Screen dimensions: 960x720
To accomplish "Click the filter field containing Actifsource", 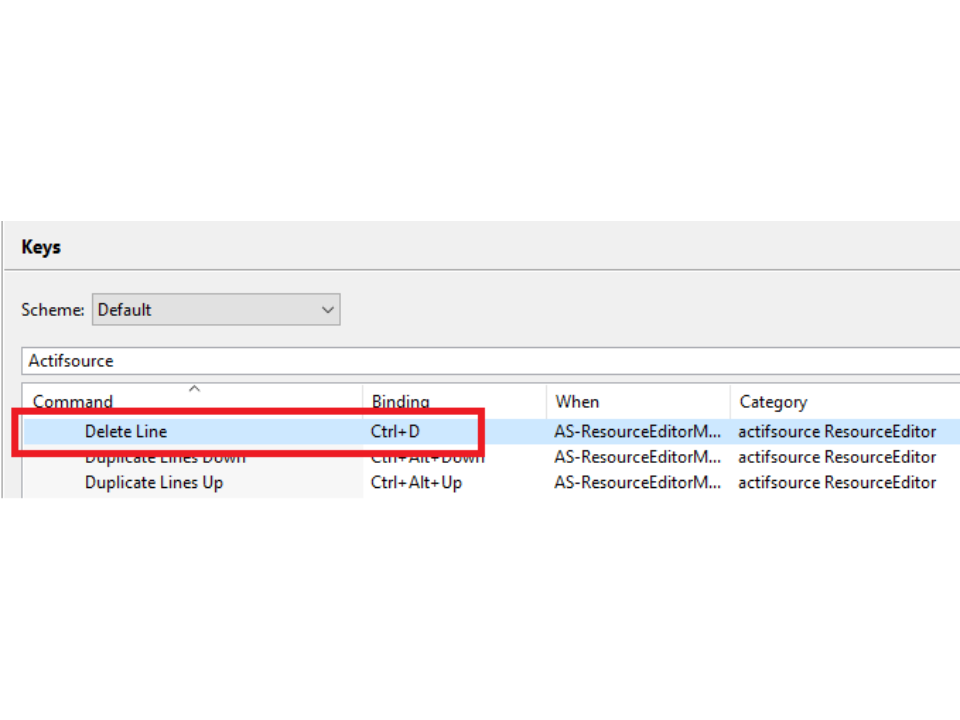I will pyautogui.click(x=490, y=361).
